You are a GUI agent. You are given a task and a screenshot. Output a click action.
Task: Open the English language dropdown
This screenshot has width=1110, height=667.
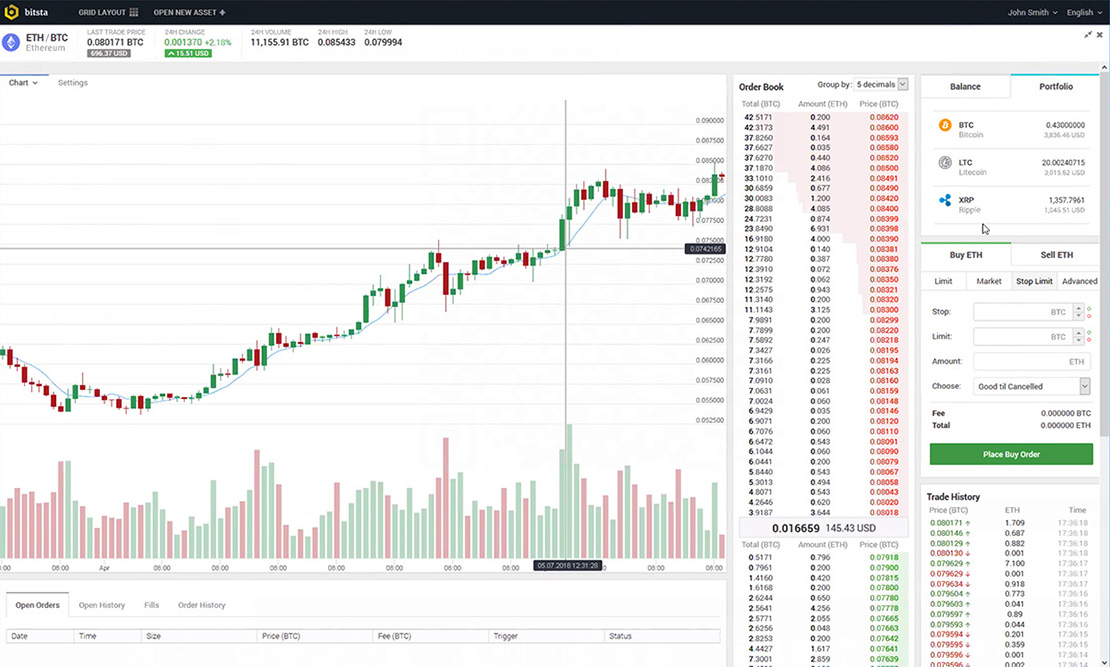click(x=1084, y=12)
